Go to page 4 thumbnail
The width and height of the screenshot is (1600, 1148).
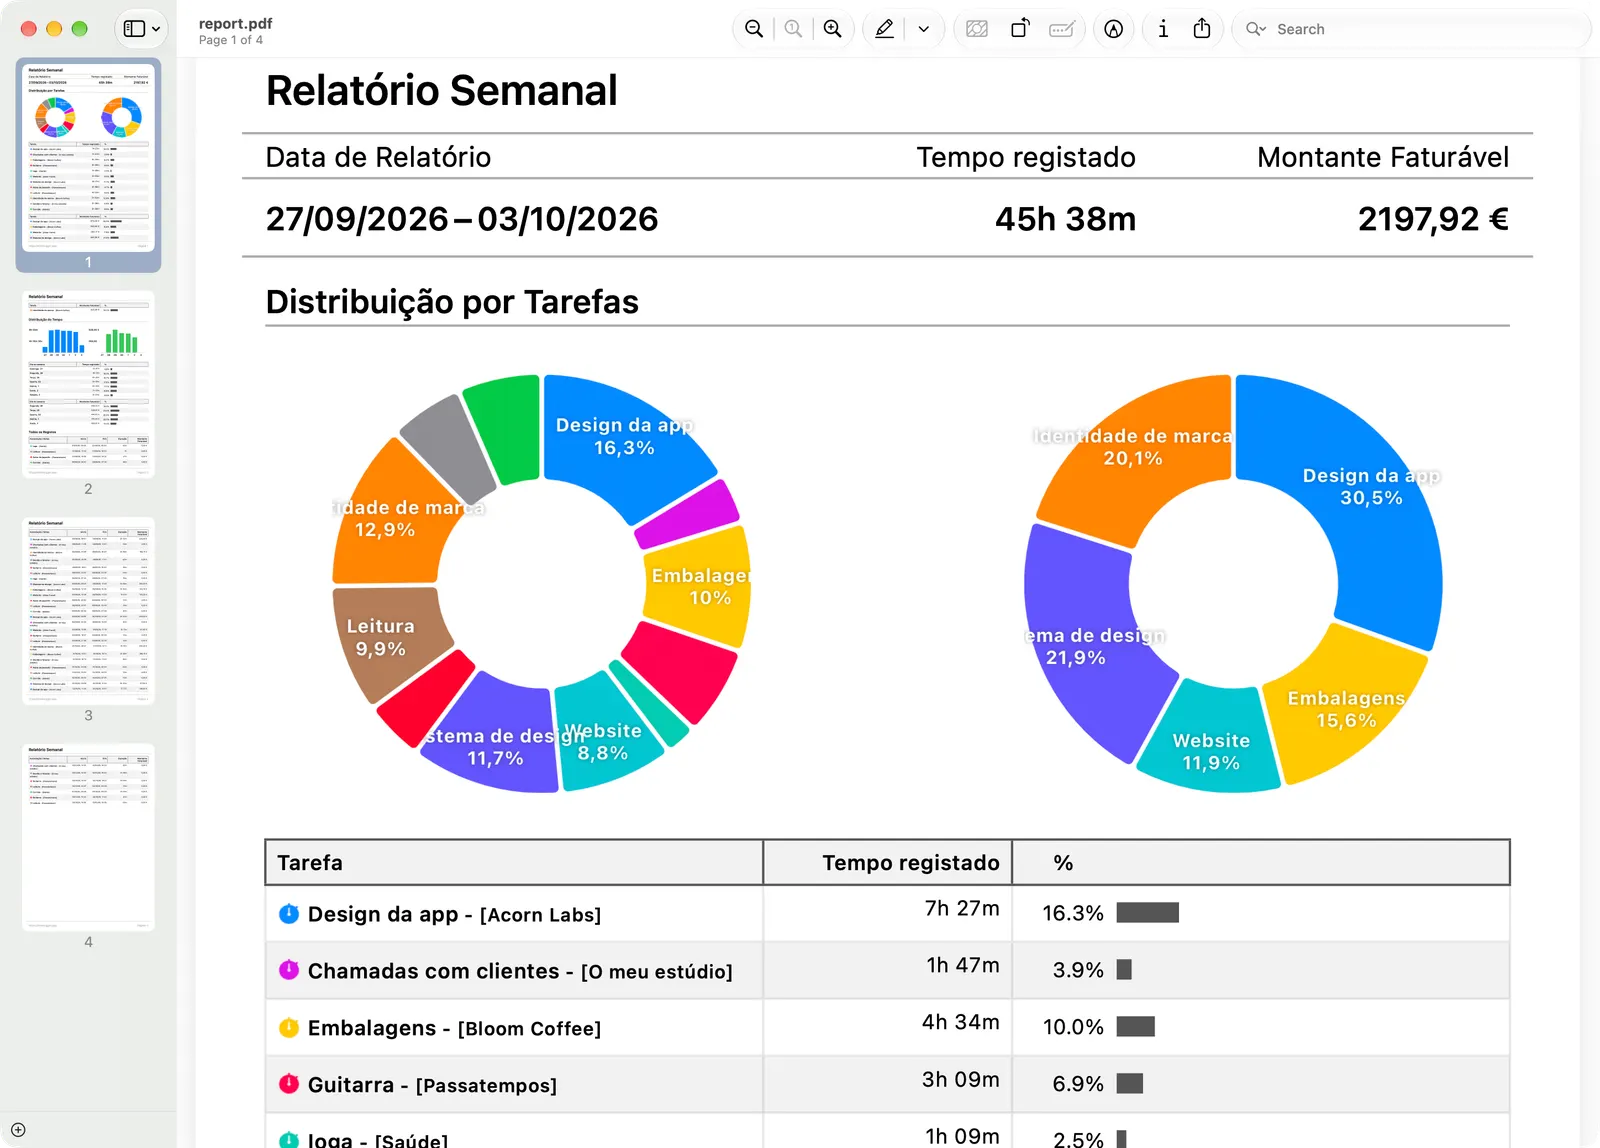pos(88,837)
